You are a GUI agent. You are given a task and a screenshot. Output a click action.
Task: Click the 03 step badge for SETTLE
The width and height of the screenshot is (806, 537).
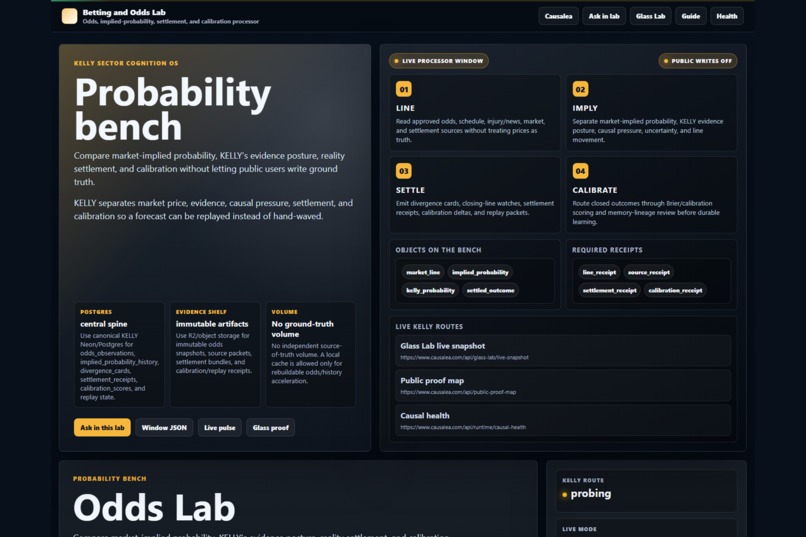point(404,171)
